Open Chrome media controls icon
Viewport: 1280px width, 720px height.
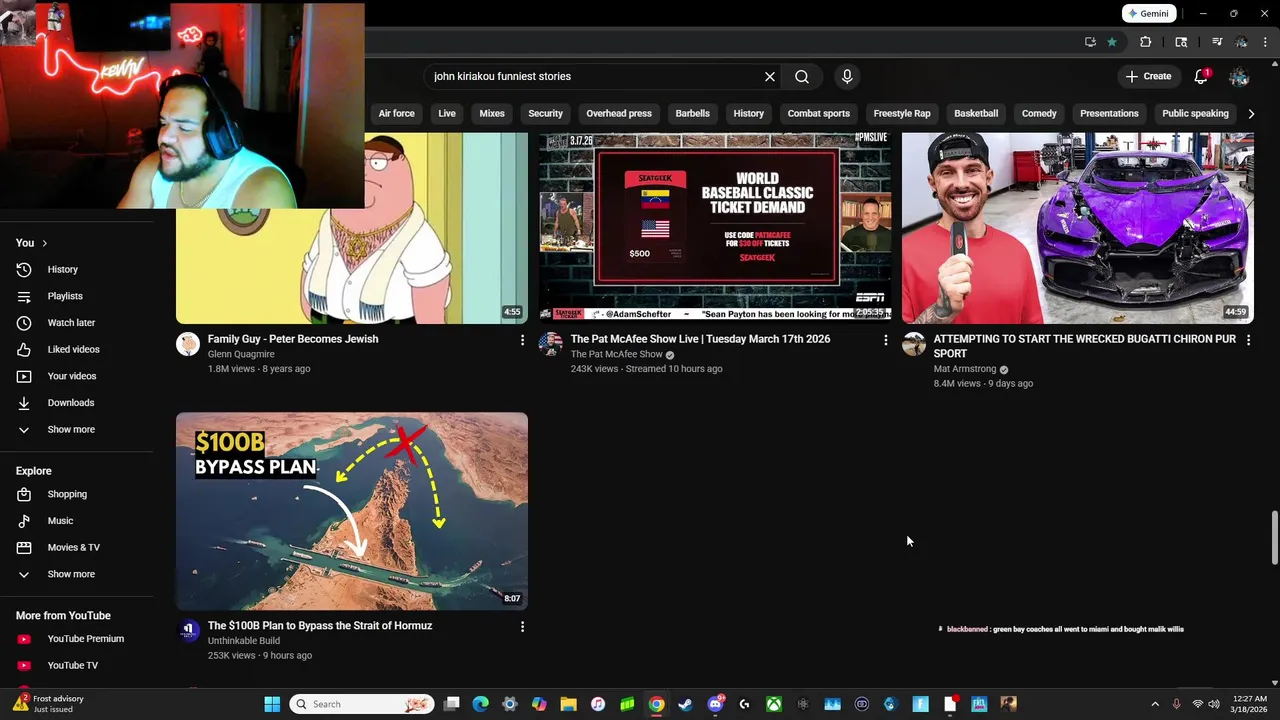(x=1217, y=42)
